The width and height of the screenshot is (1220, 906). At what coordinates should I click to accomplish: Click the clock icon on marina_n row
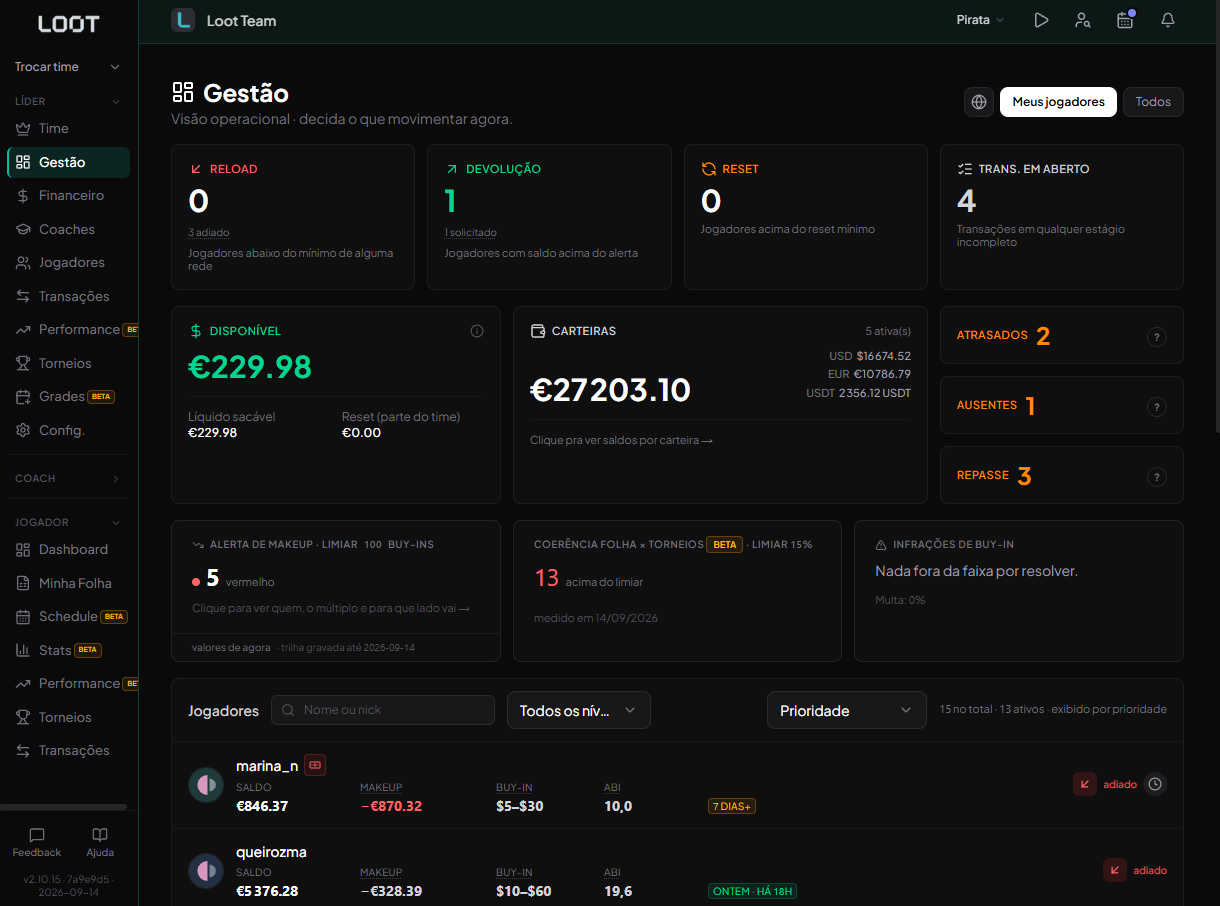1155,784
